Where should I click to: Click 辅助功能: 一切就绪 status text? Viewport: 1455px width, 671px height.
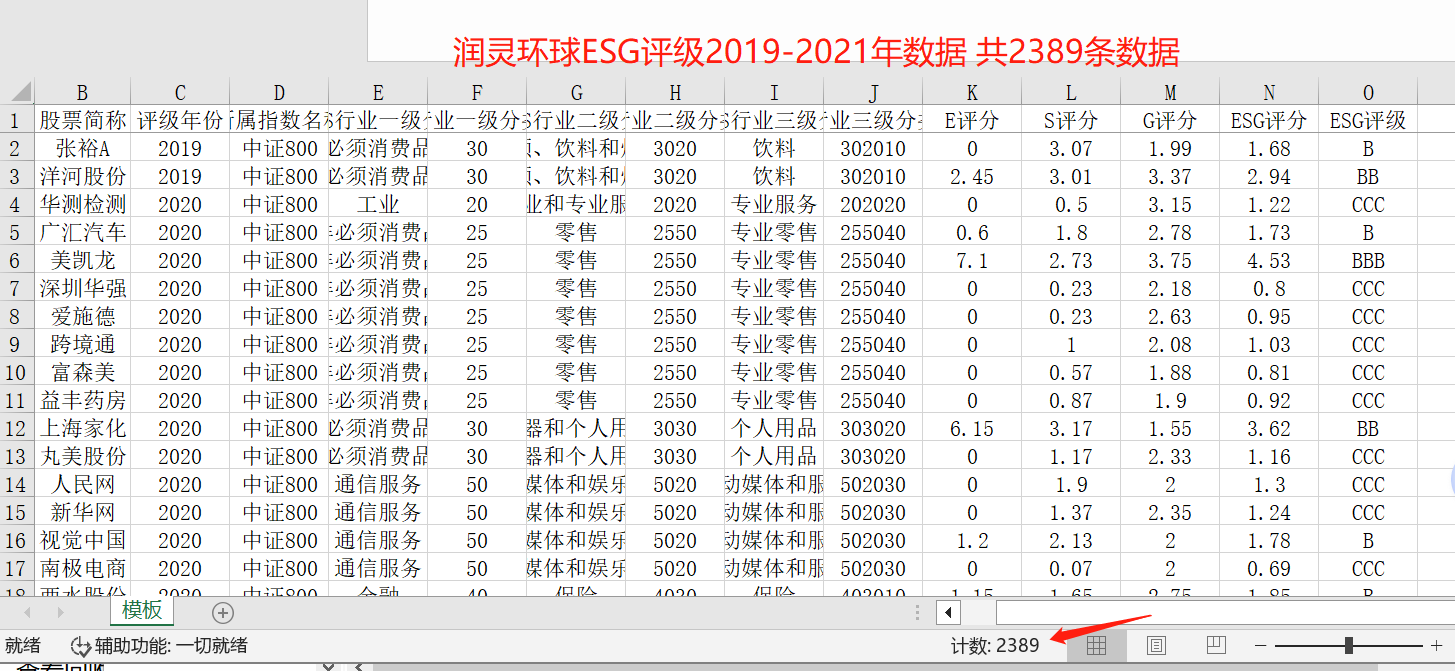click(x=171, y=645)
